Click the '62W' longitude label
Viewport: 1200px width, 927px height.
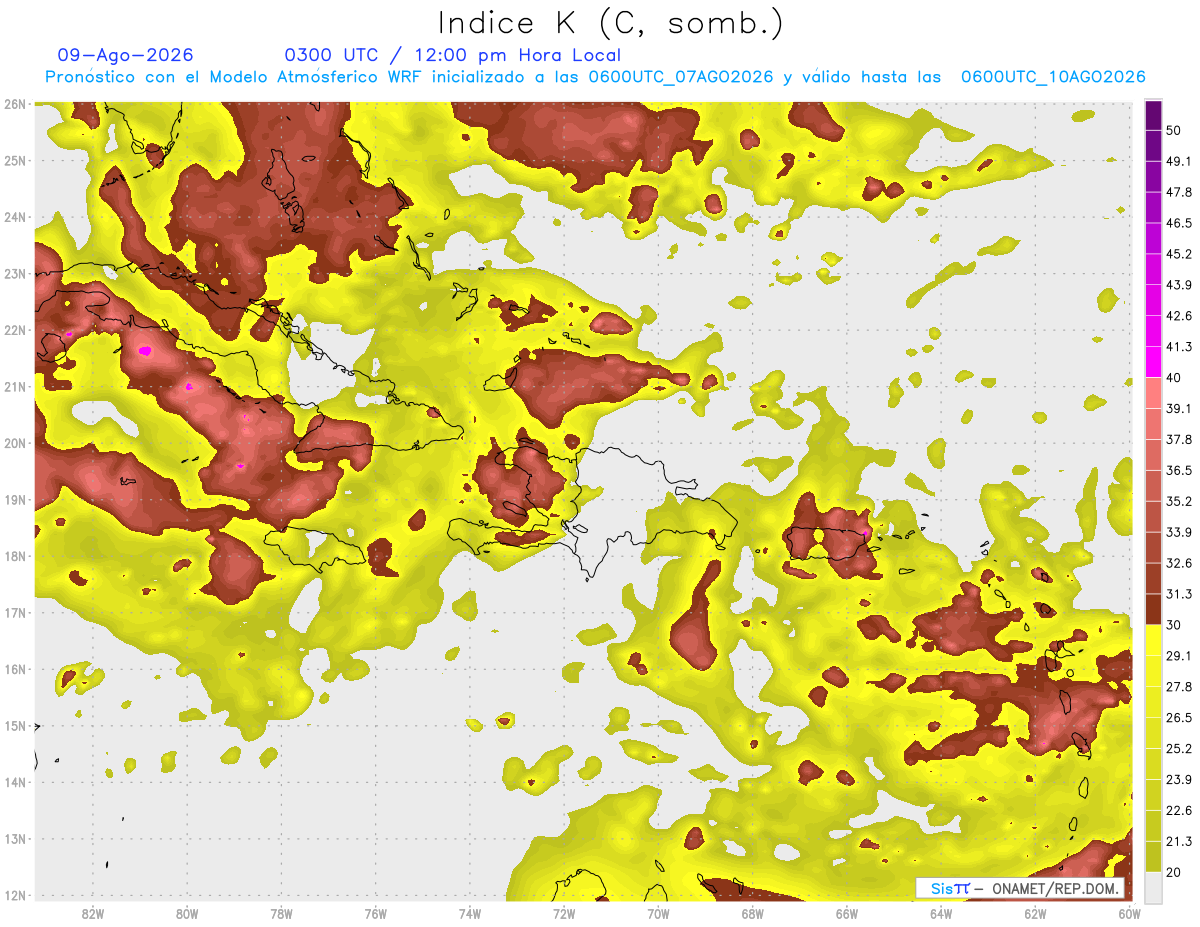[x=1035, y=914]
